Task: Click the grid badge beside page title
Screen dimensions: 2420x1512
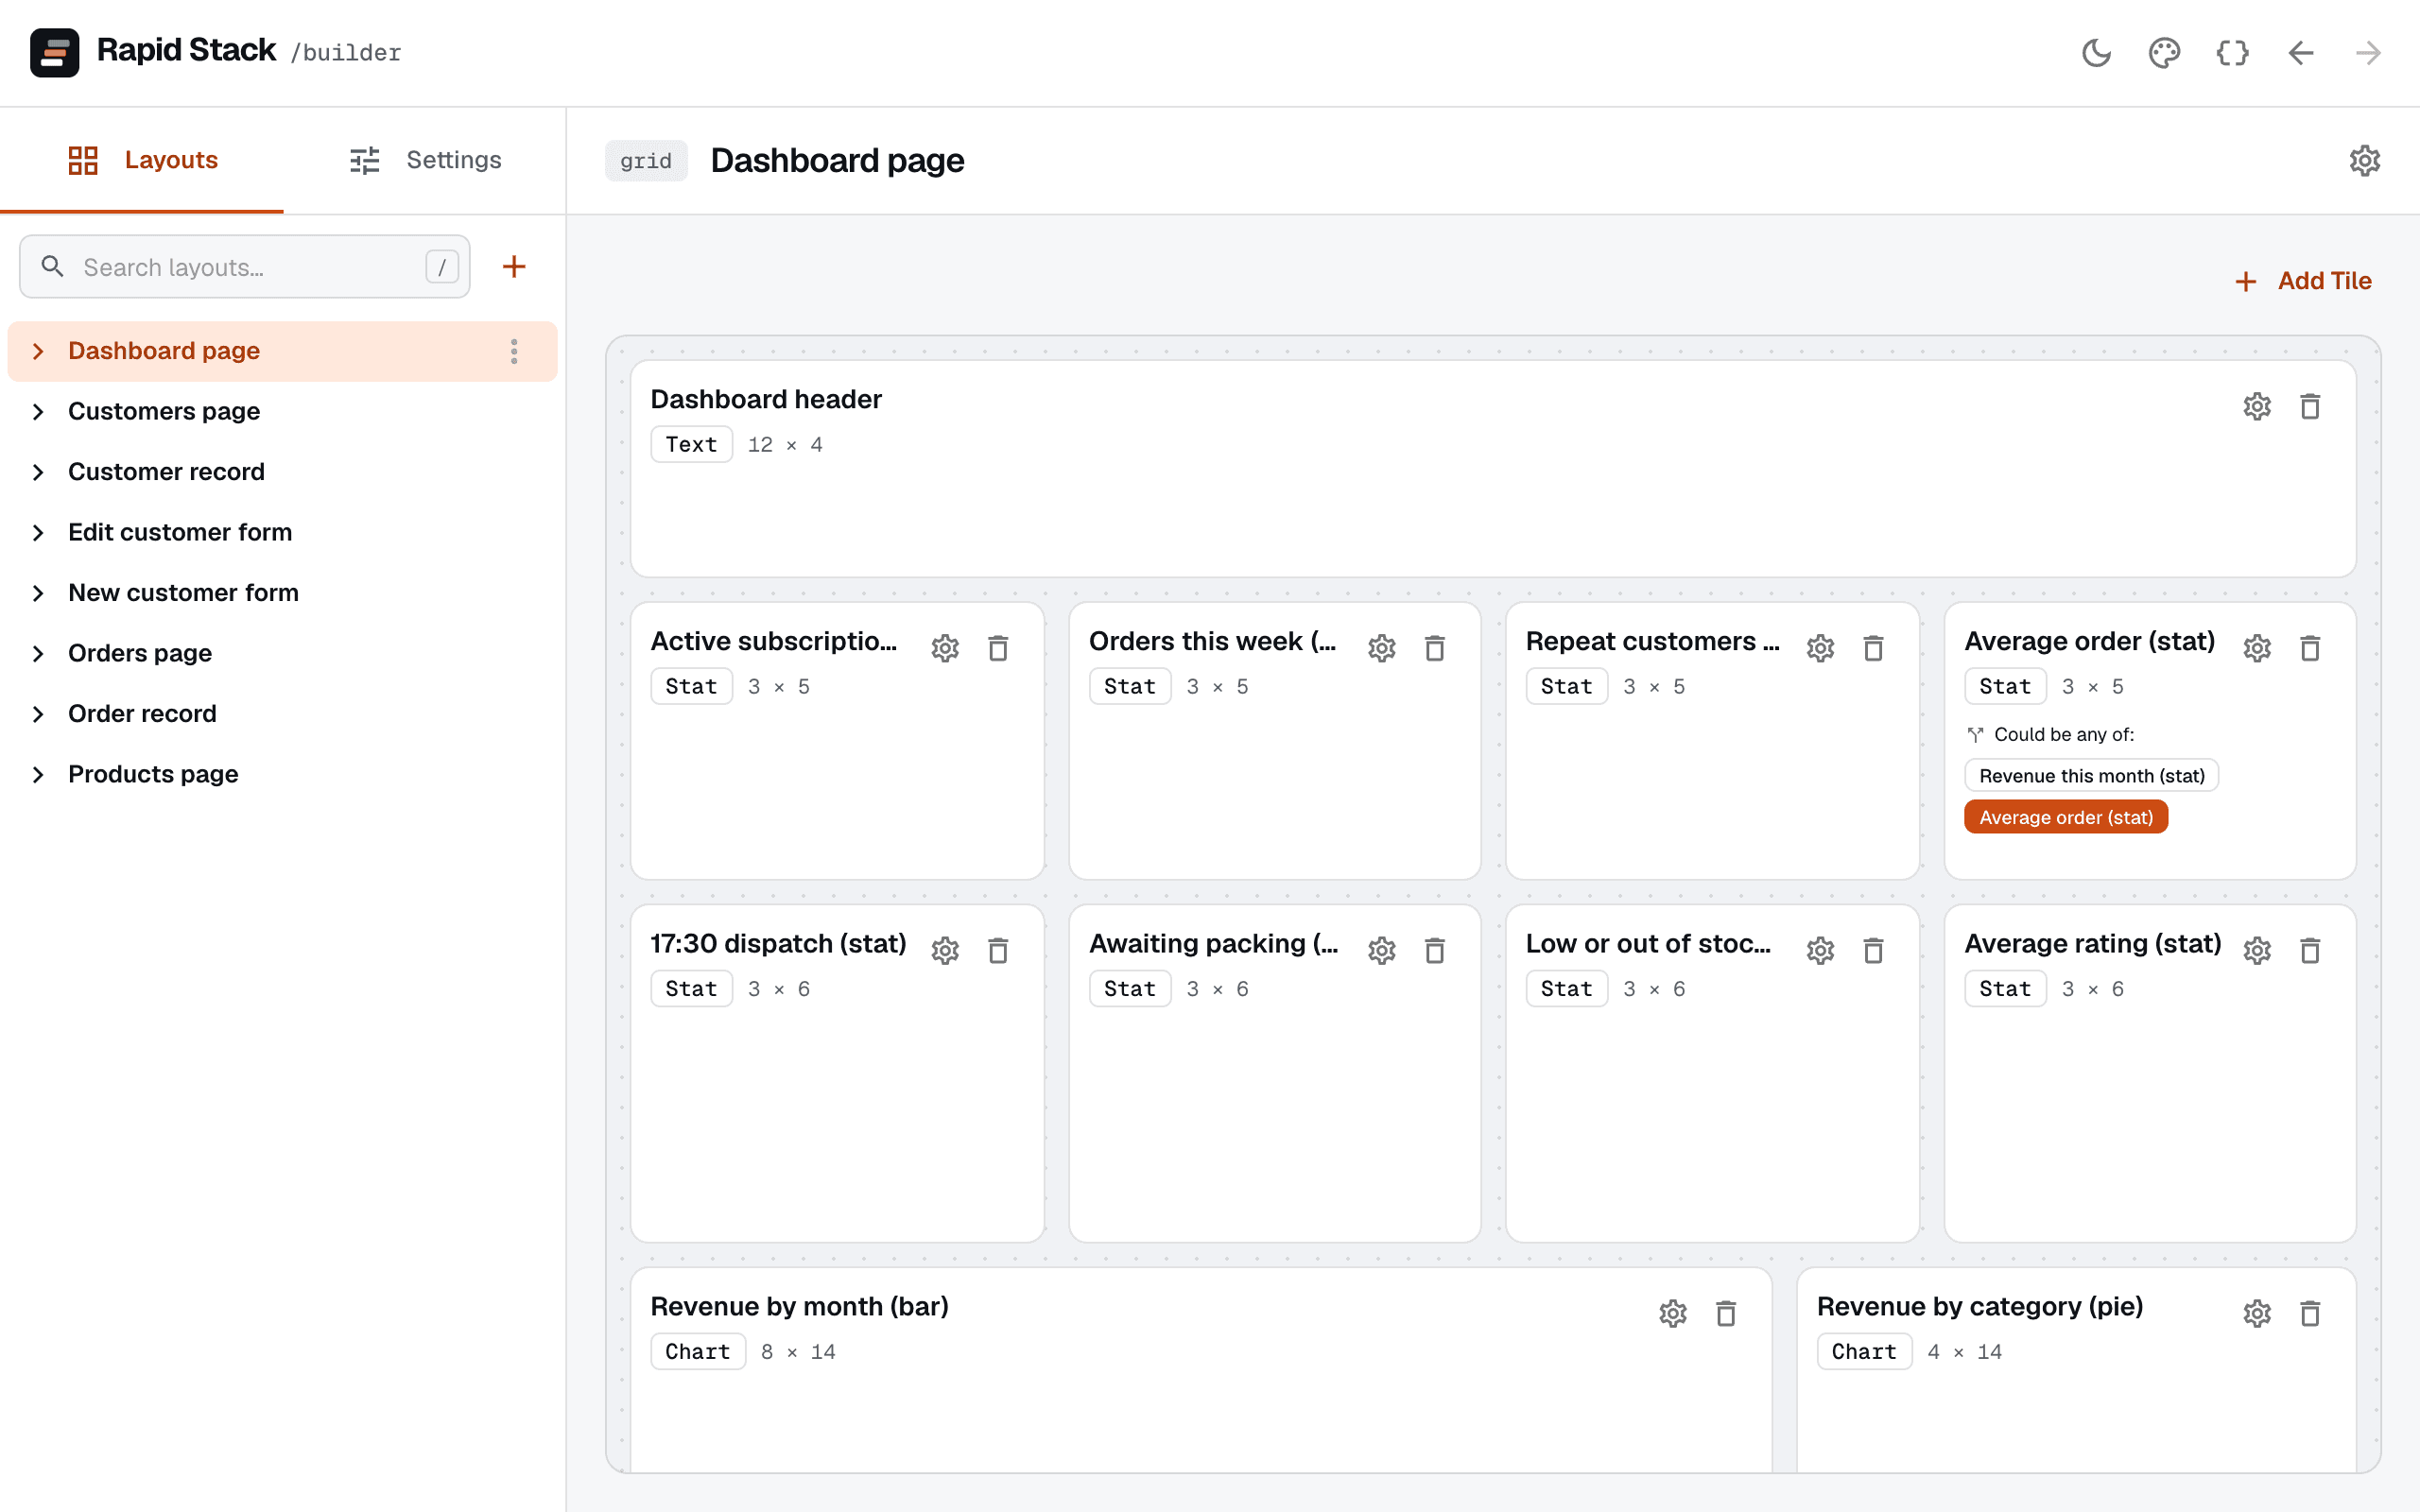Action: pyautogui.click(x=646, y=161)
